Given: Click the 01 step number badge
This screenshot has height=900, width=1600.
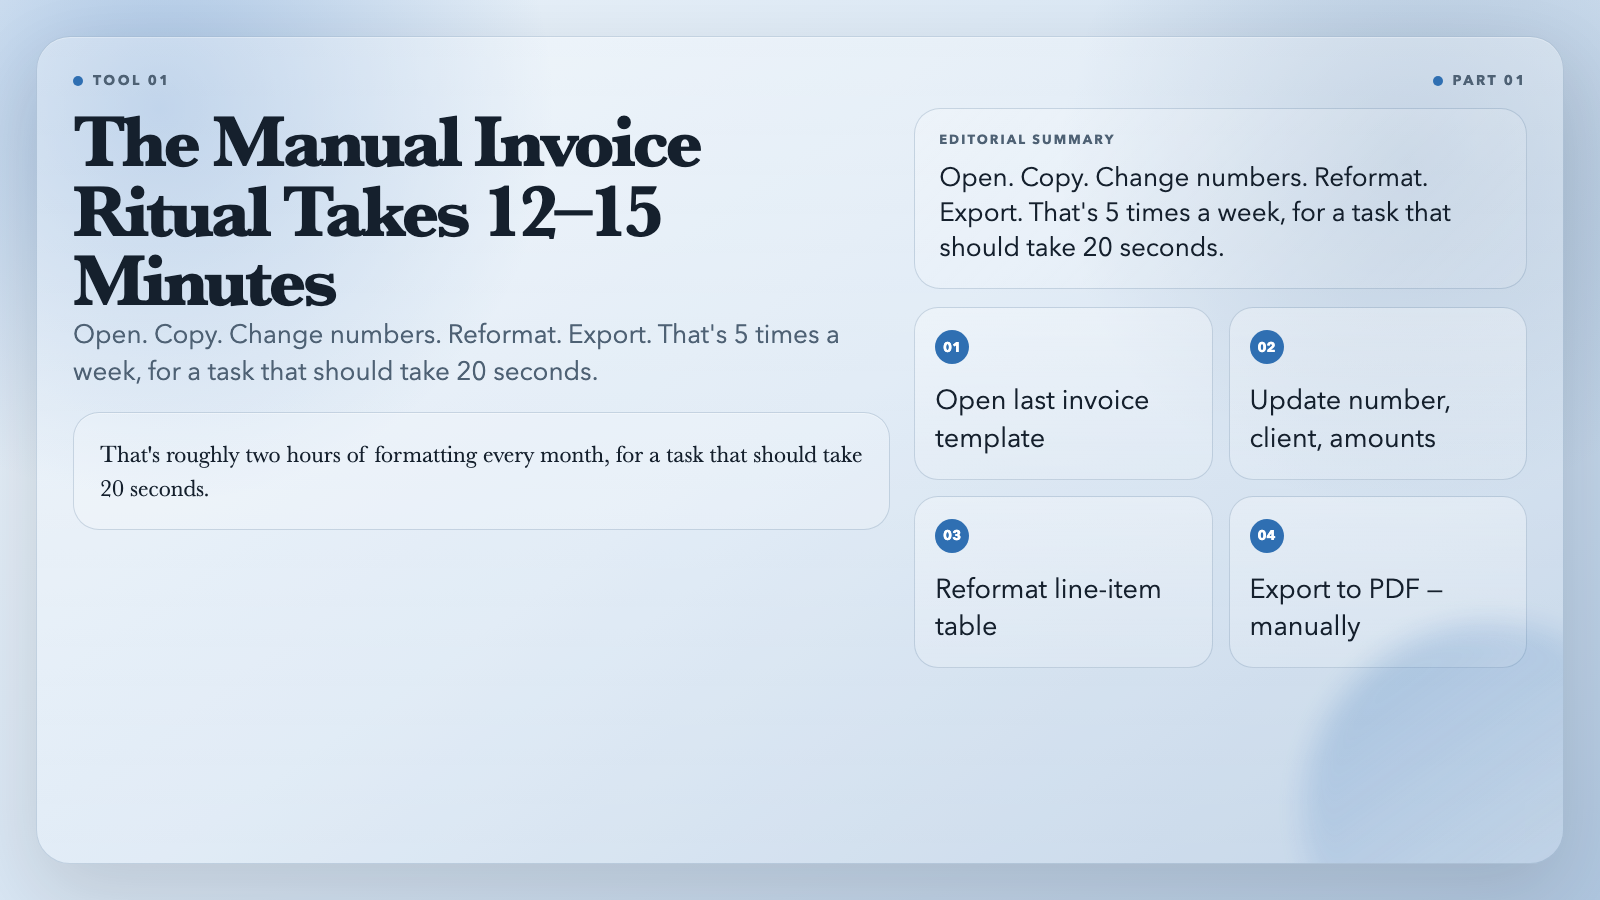Looking at the screenshot, I should tap(952, 347).
